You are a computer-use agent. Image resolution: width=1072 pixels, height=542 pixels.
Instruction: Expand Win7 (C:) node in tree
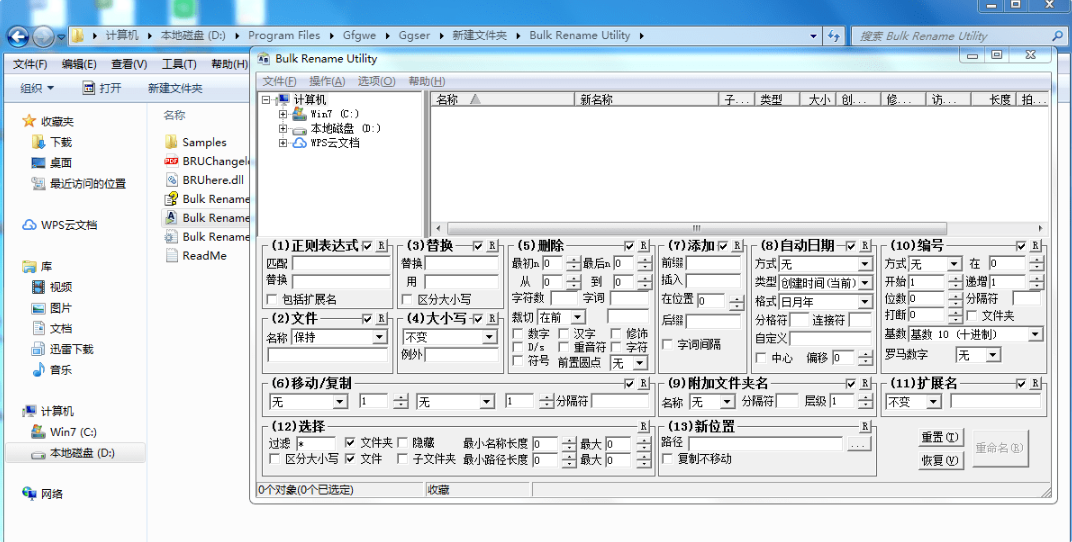(283, 114)
